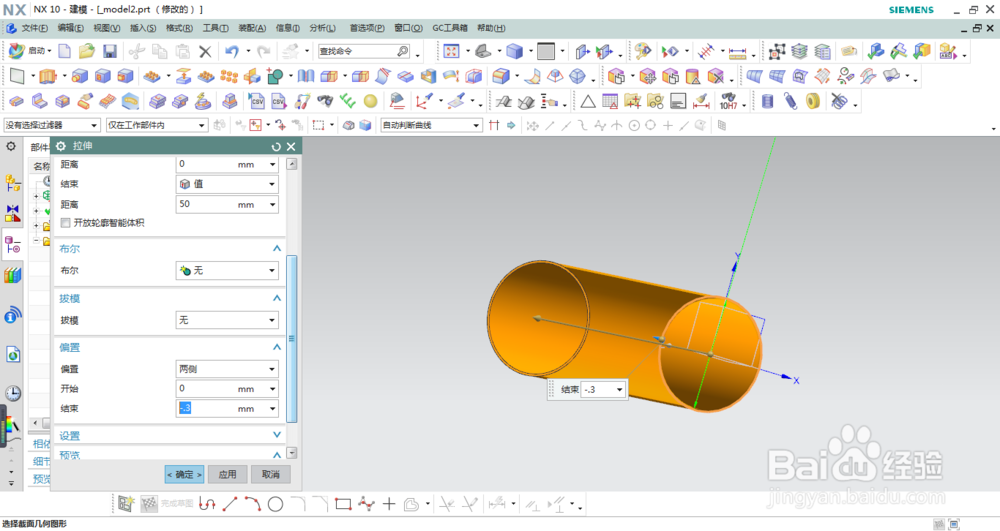The image size is (1000, 531).
Task: Open the end limit type dropdown showing 值
Action: tap(227, 184)
